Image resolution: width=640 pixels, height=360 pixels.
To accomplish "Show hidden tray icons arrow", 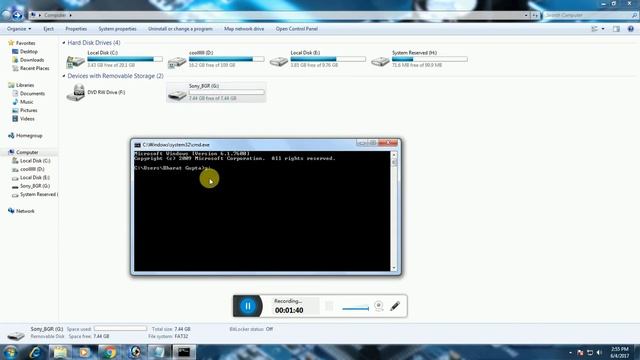I will tap(570, 352).
